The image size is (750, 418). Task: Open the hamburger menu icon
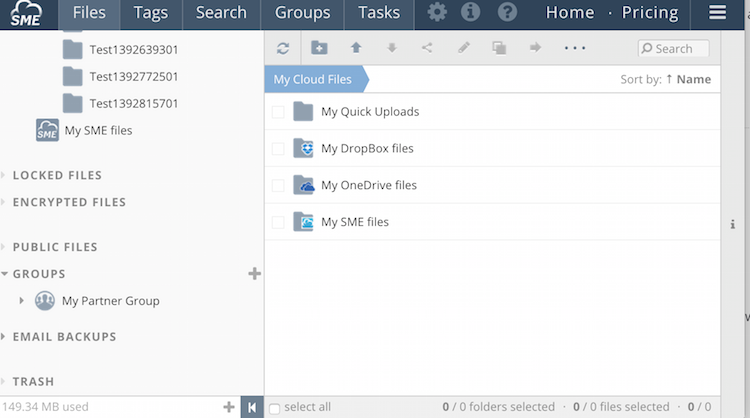[x=716, y=13]
